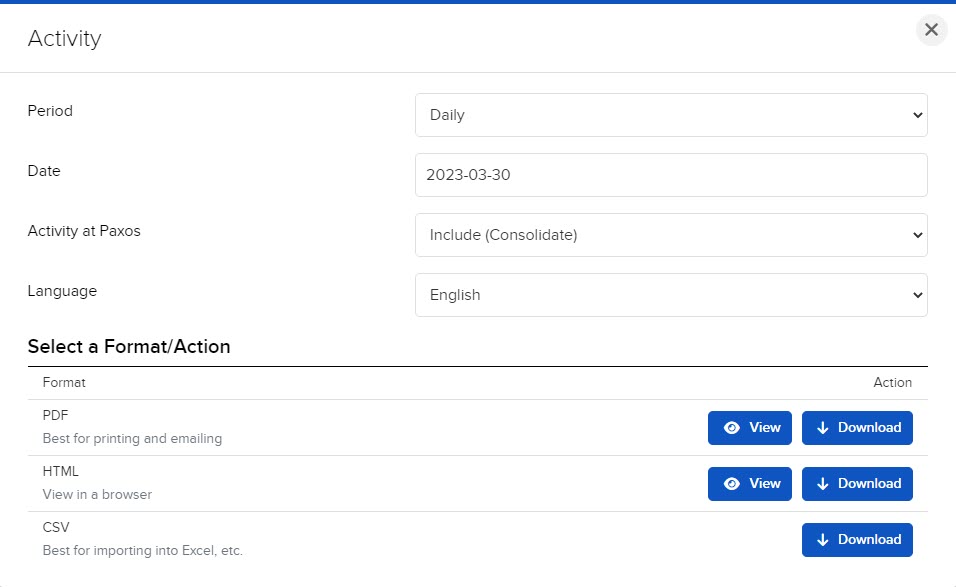956x587 pixels.
Task: Open the Period dropdown showing Daily
Action: pos(670,115)
